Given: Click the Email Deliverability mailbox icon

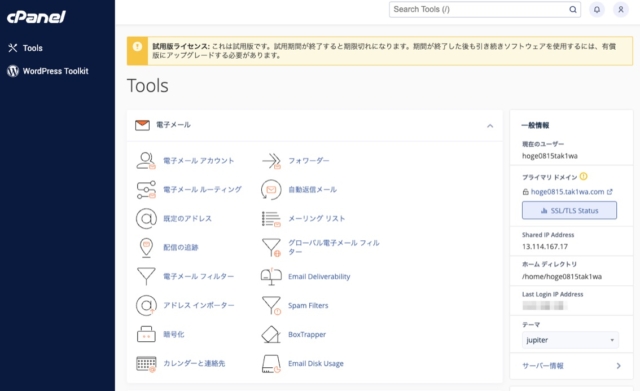Looking at the screenshot, I should point(271,276).
